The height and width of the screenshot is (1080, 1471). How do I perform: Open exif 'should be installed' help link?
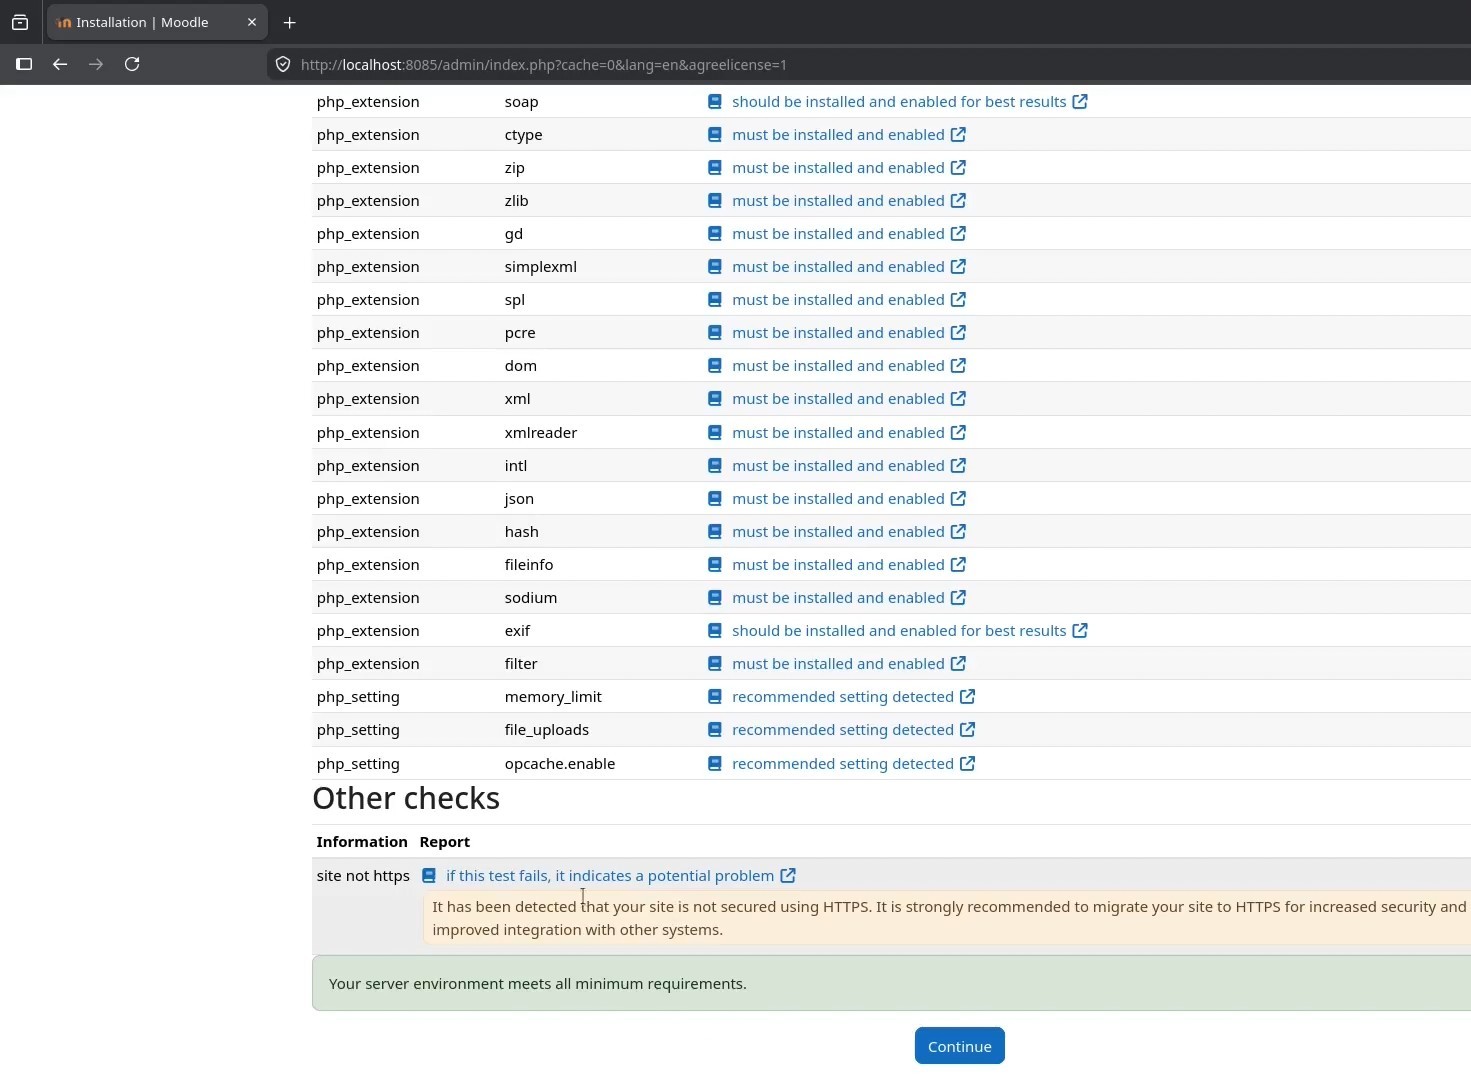tap(899, 631)
